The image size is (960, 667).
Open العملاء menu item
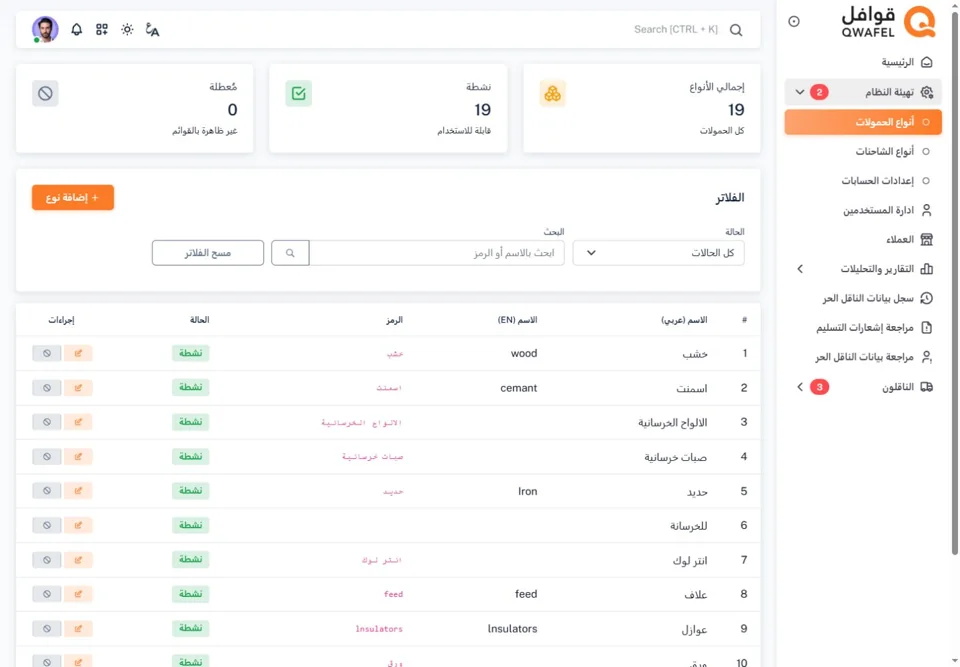863,239
